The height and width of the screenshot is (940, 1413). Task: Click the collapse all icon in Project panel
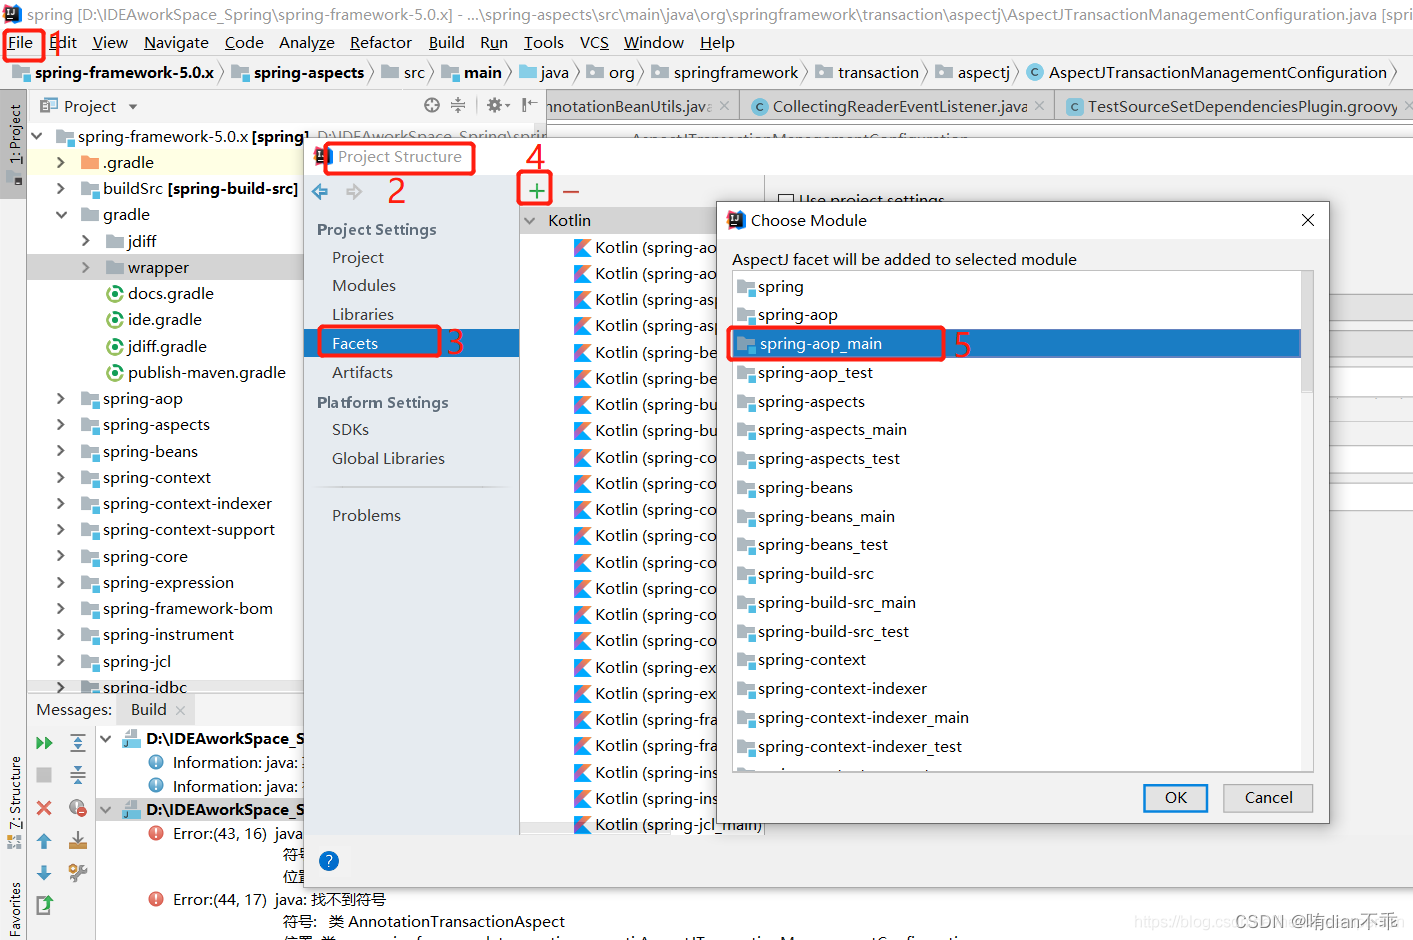tap(458, 105)
